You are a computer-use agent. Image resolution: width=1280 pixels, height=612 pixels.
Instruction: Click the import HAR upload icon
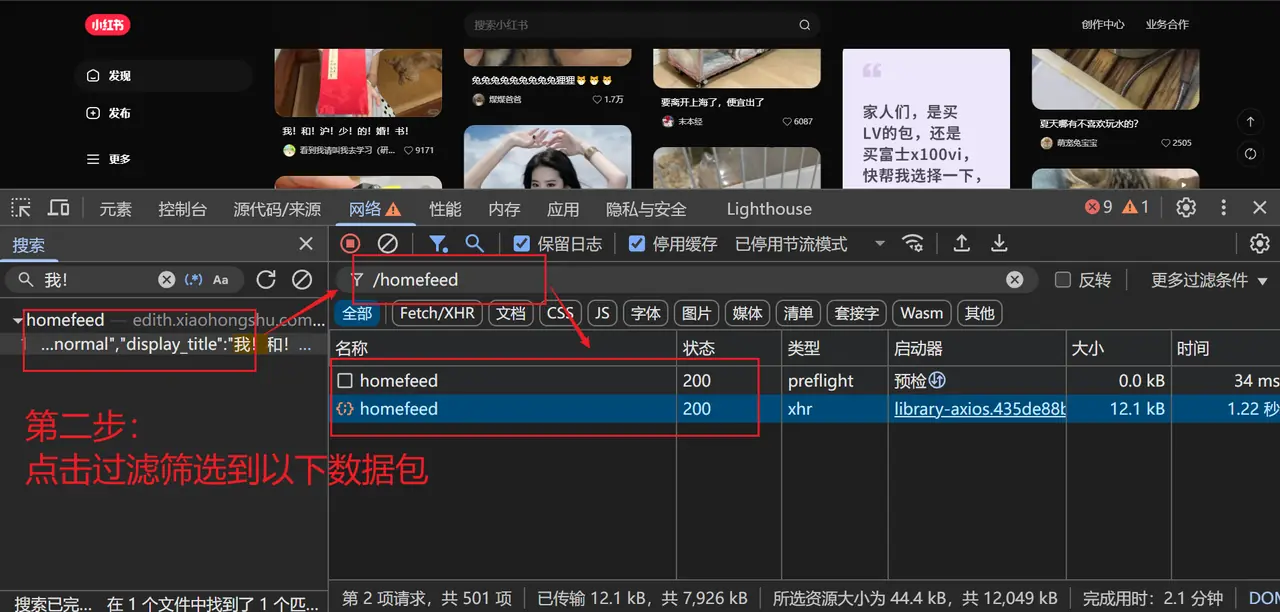(x=961, y=243)
